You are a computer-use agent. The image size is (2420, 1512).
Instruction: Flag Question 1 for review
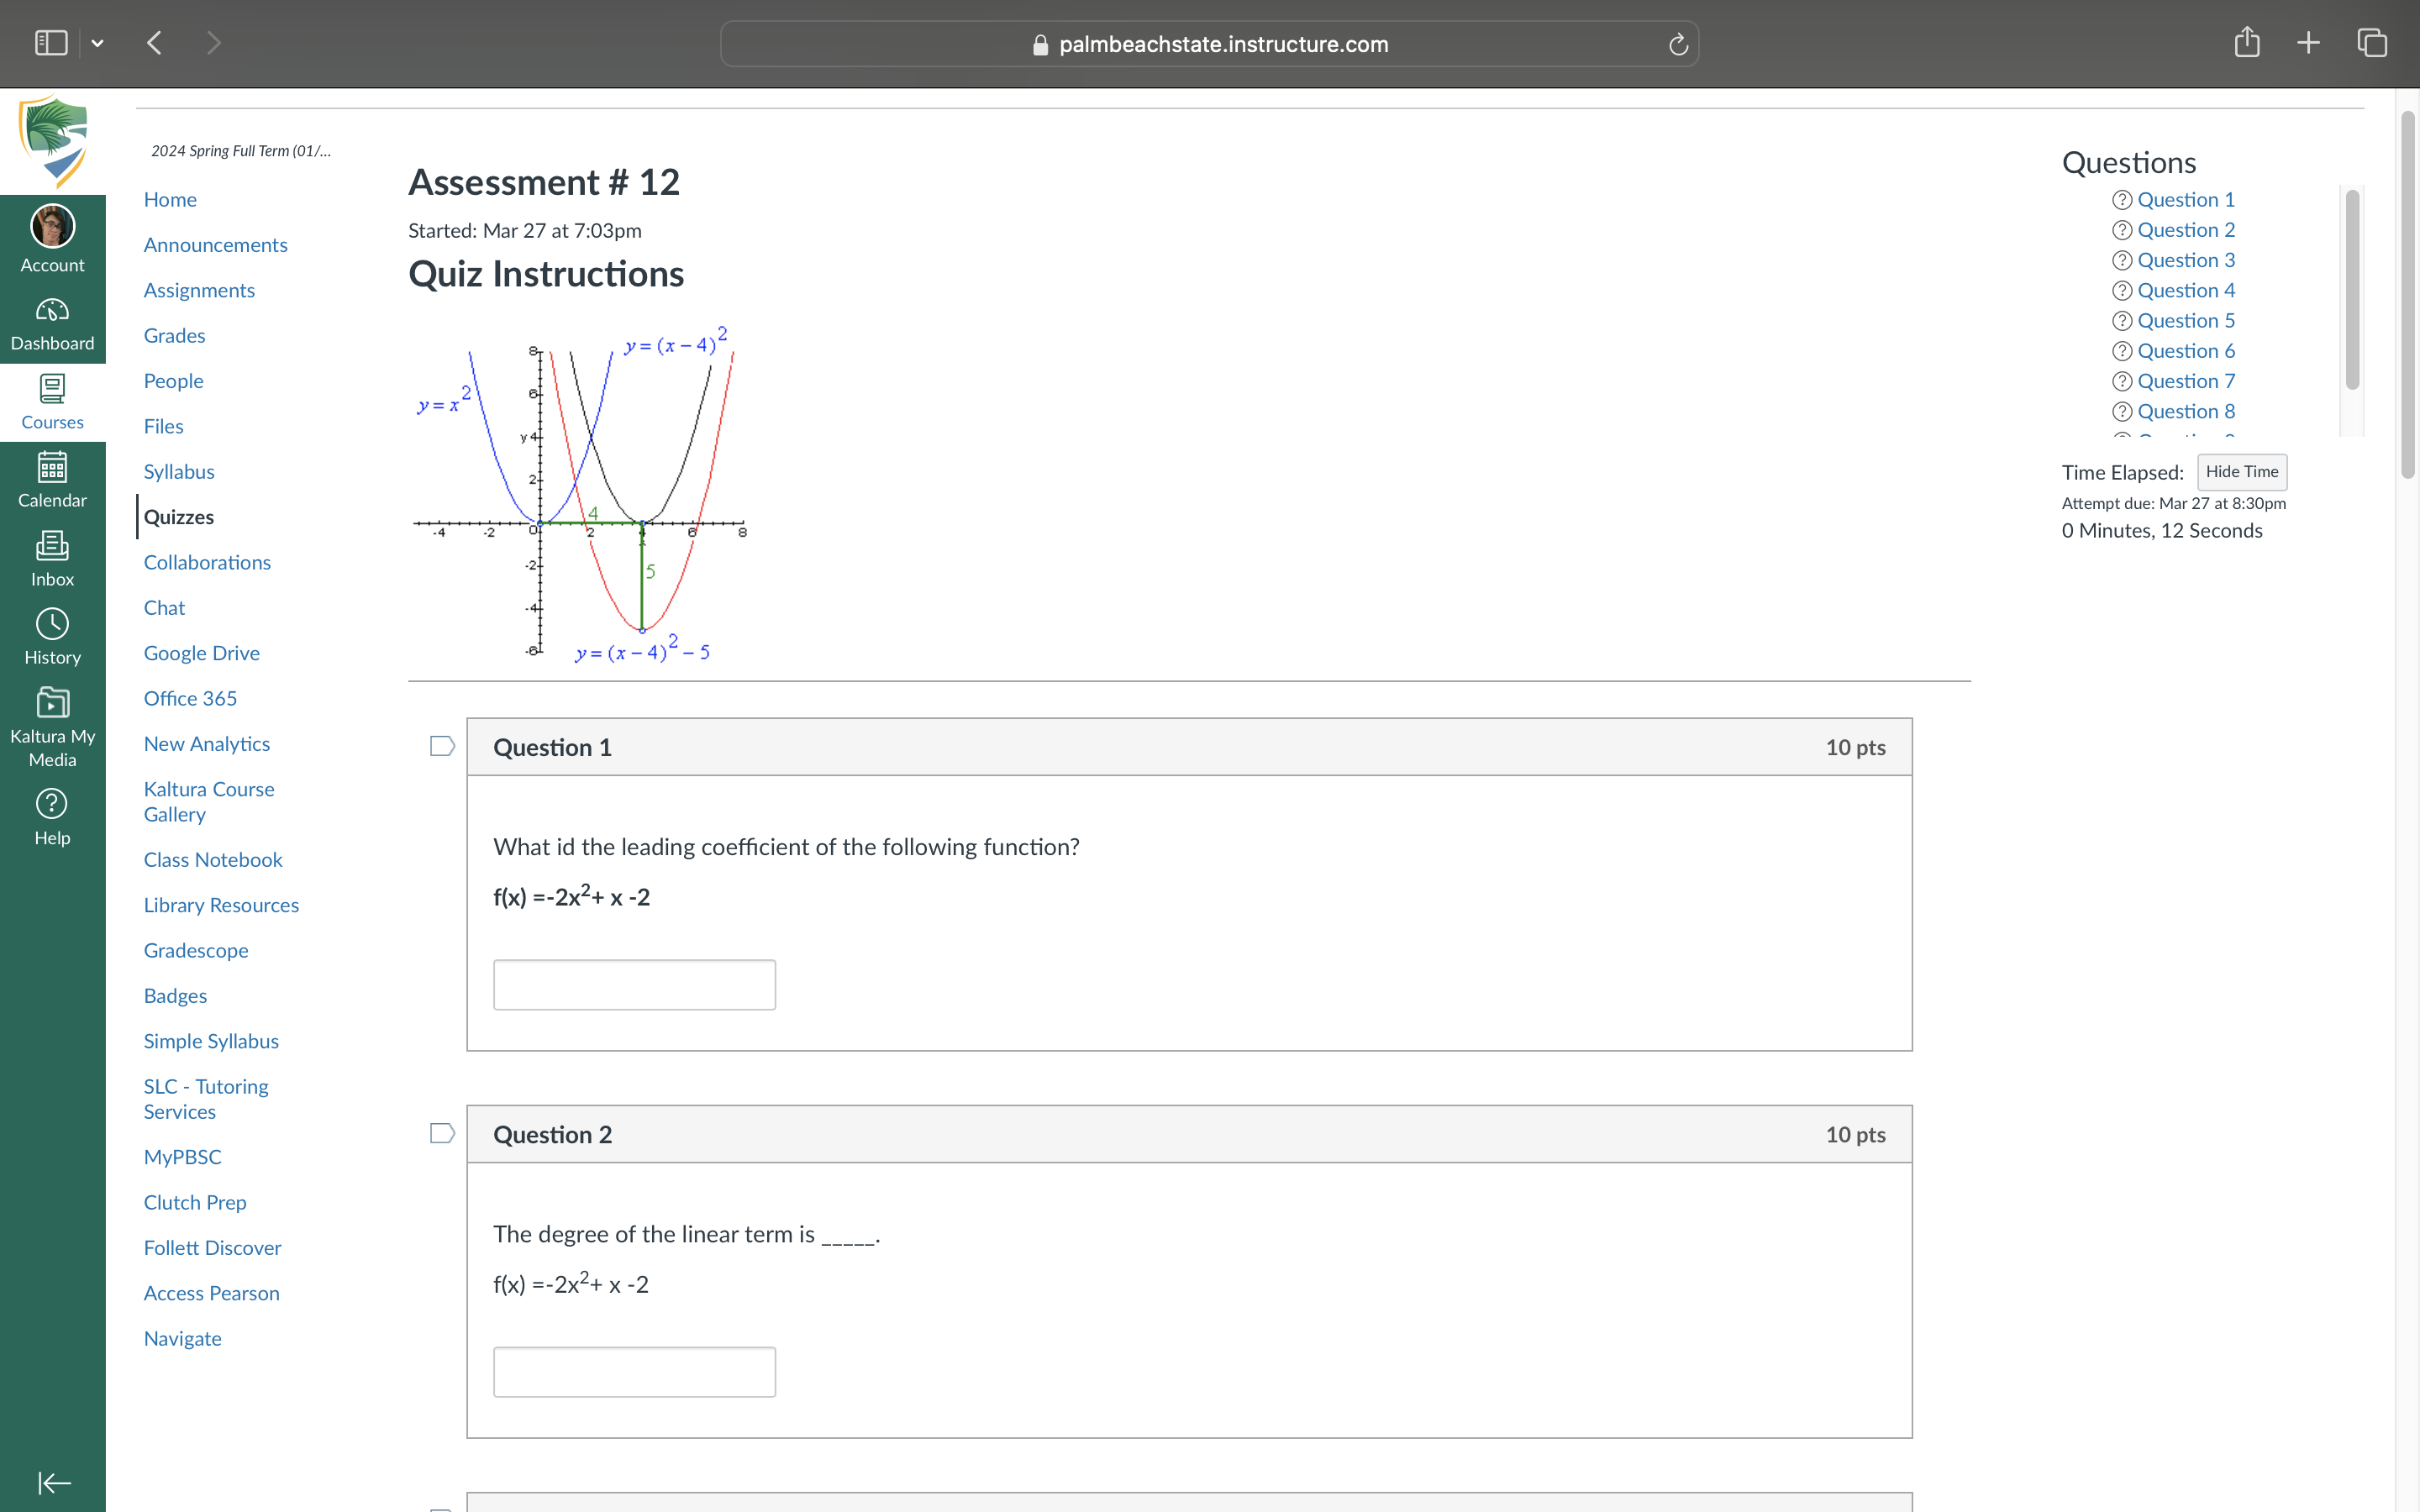pyautogui.click(x=442, y=746)
